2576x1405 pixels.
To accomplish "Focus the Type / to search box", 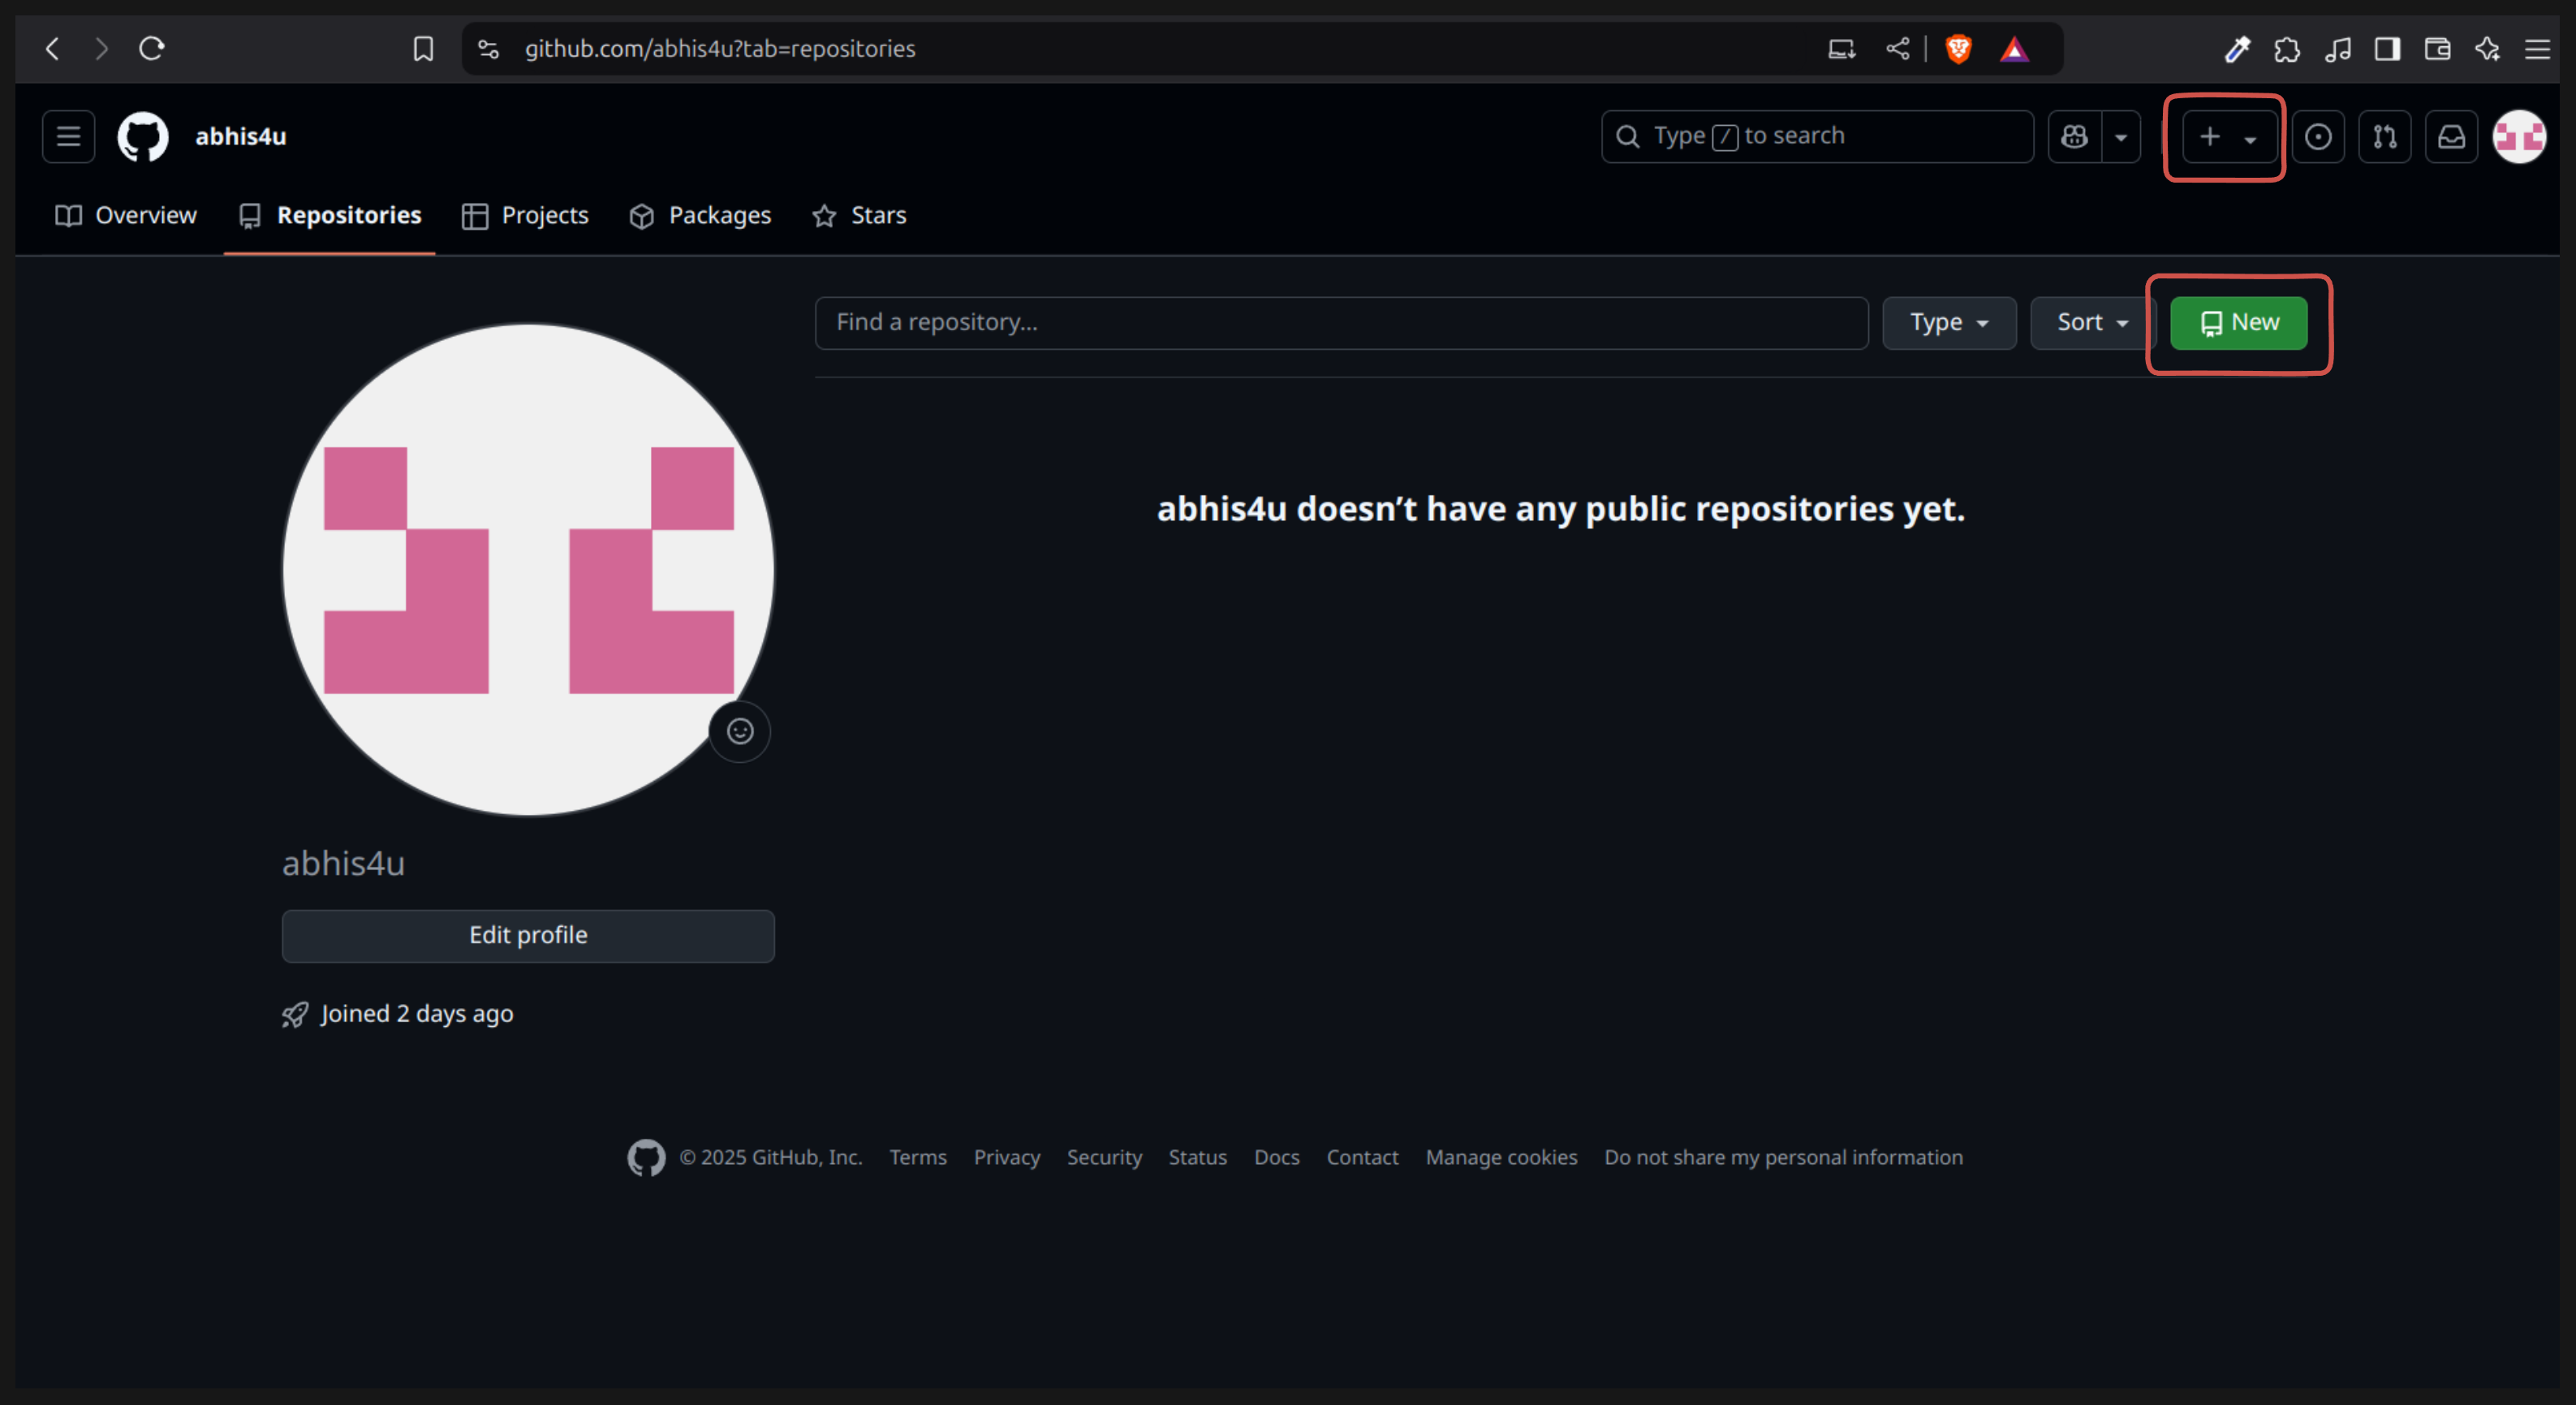I will tap(1817, 136).
